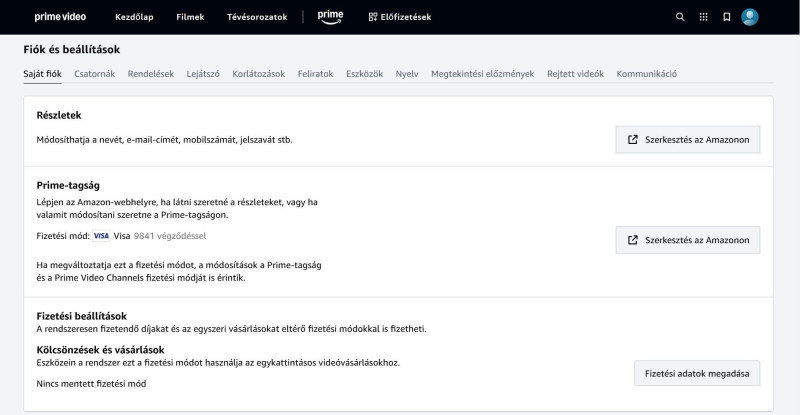800x415 pixels.
Task: Open Előfizetések in the top navigation
Action: pos(399,17)
